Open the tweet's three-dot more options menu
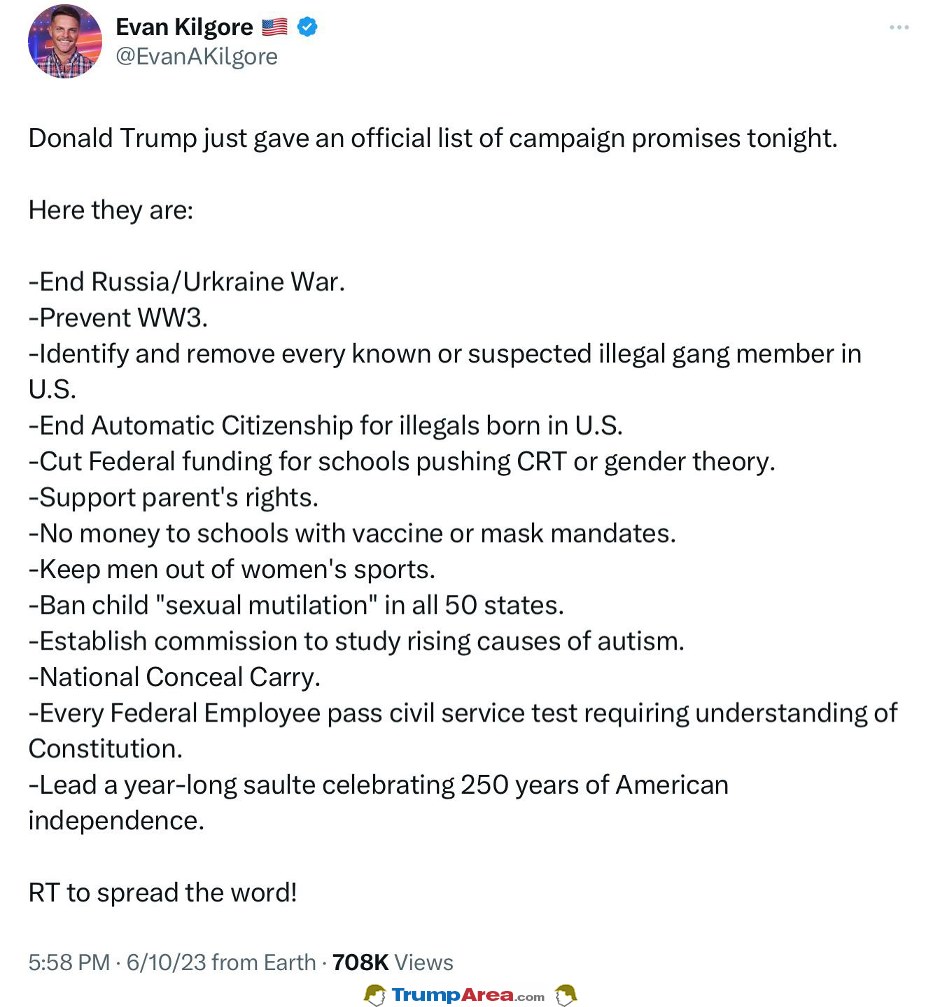The height and width of the screenshot is (1007, 940). pyautogui.click(x=899, y=27)
